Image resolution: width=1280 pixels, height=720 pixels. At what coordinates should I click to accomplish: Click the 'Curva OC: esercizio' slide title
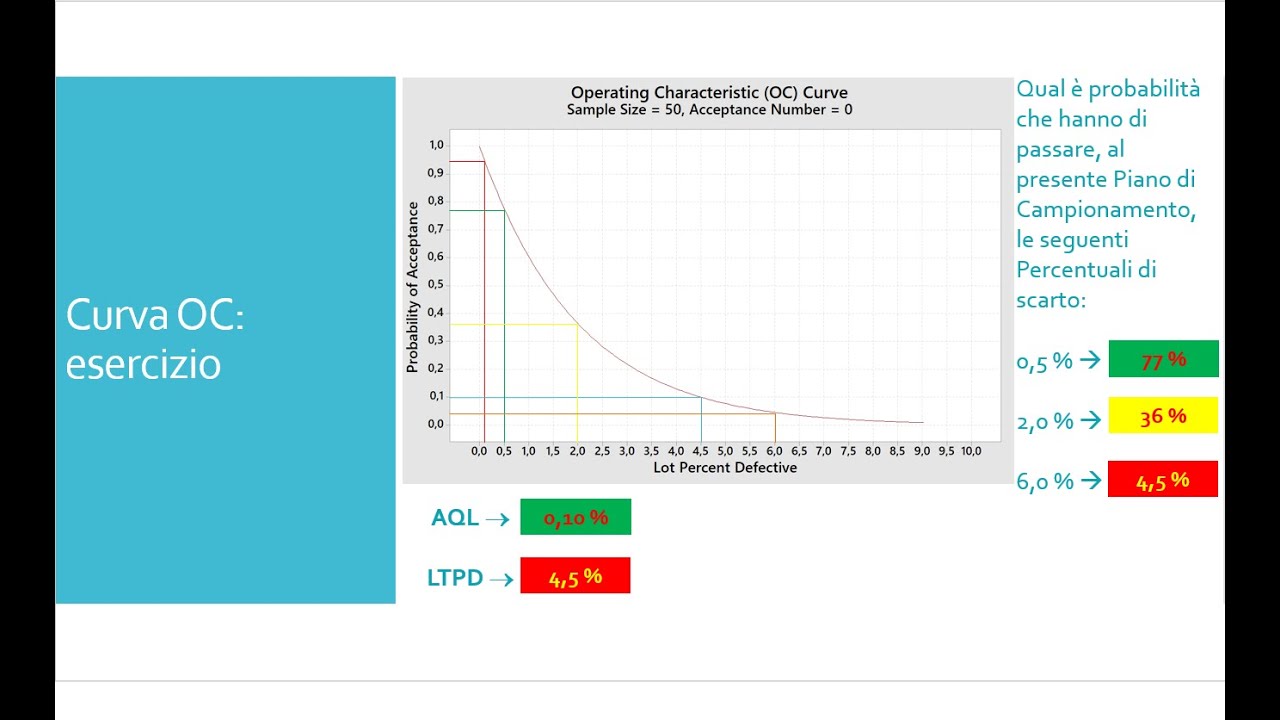156,340
